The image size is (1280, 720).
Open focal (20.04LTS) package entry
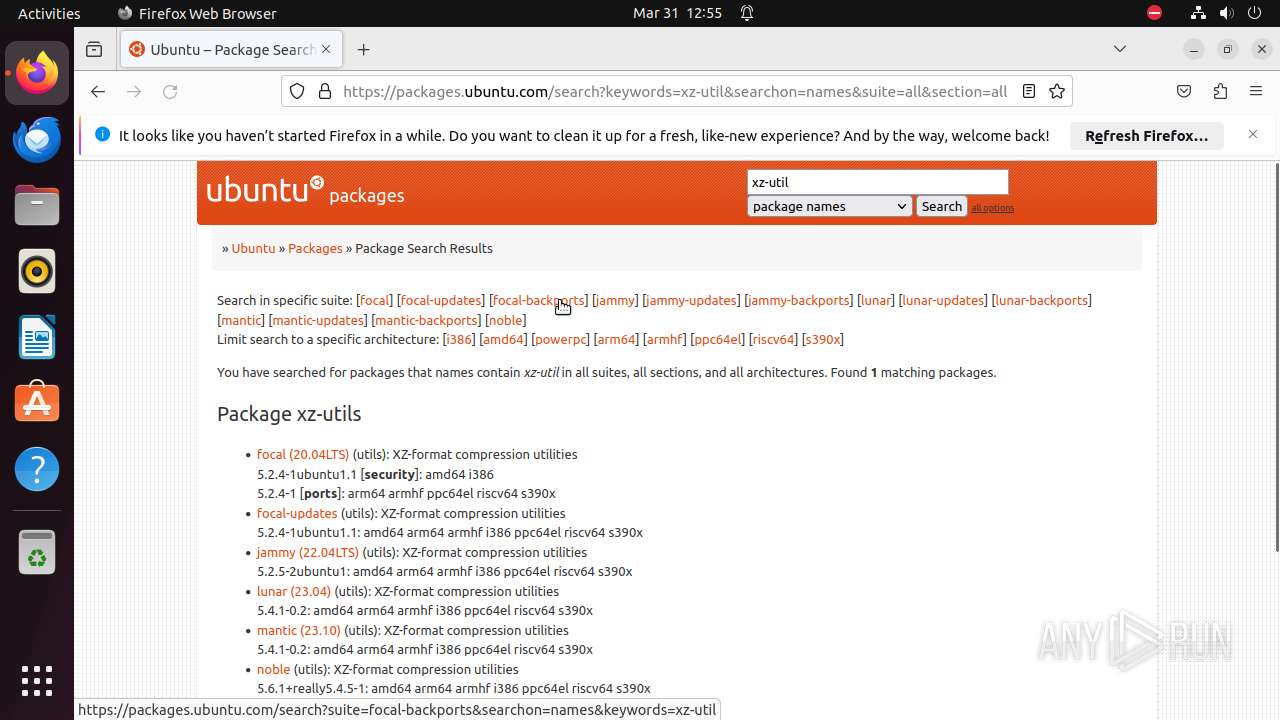[x=303, y=454]
